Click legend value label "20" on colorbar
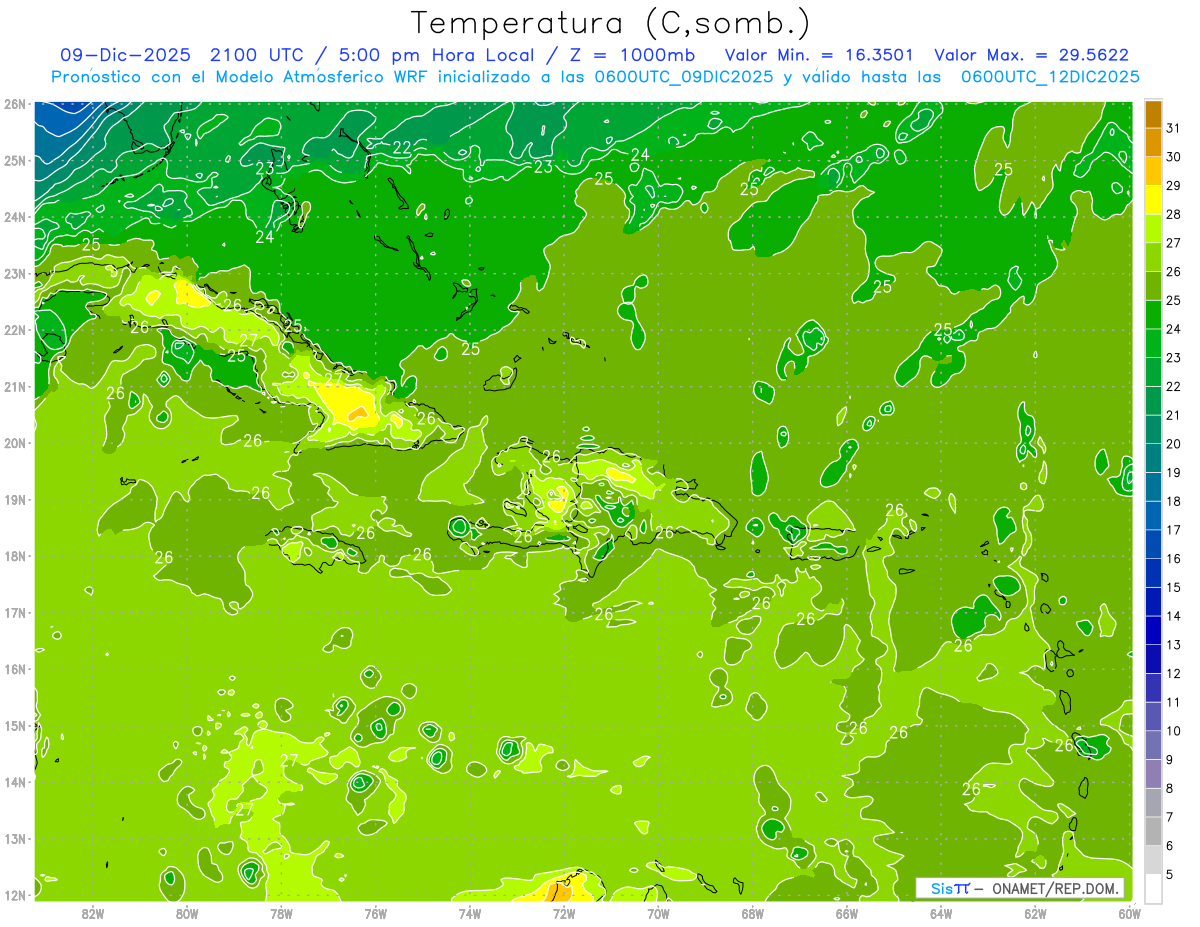 coord(1174,444)
